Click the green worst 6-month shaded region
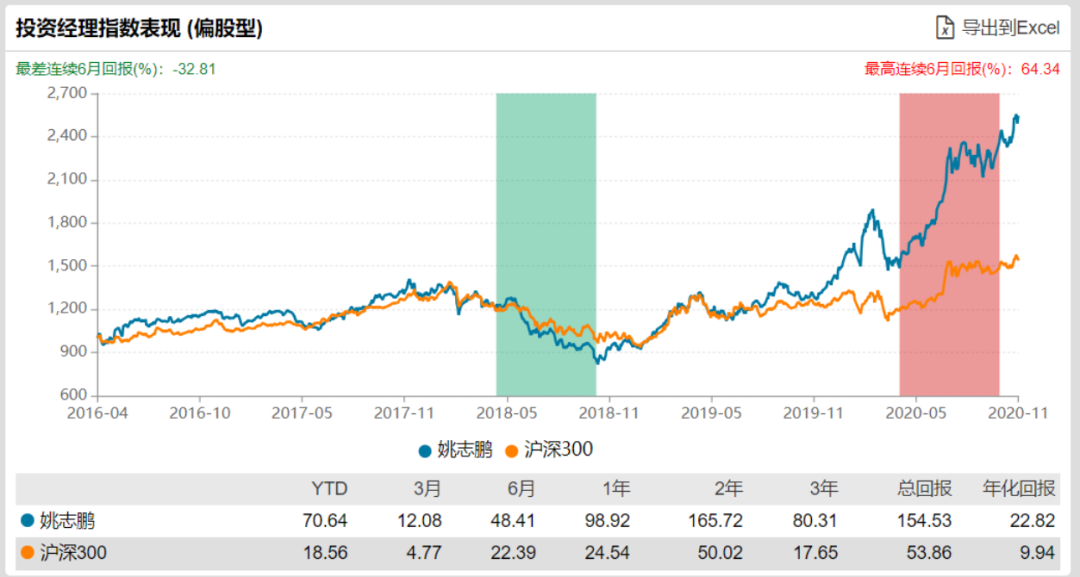The image size is (1080, 577). pyautogui.click(x=546, y=244)
